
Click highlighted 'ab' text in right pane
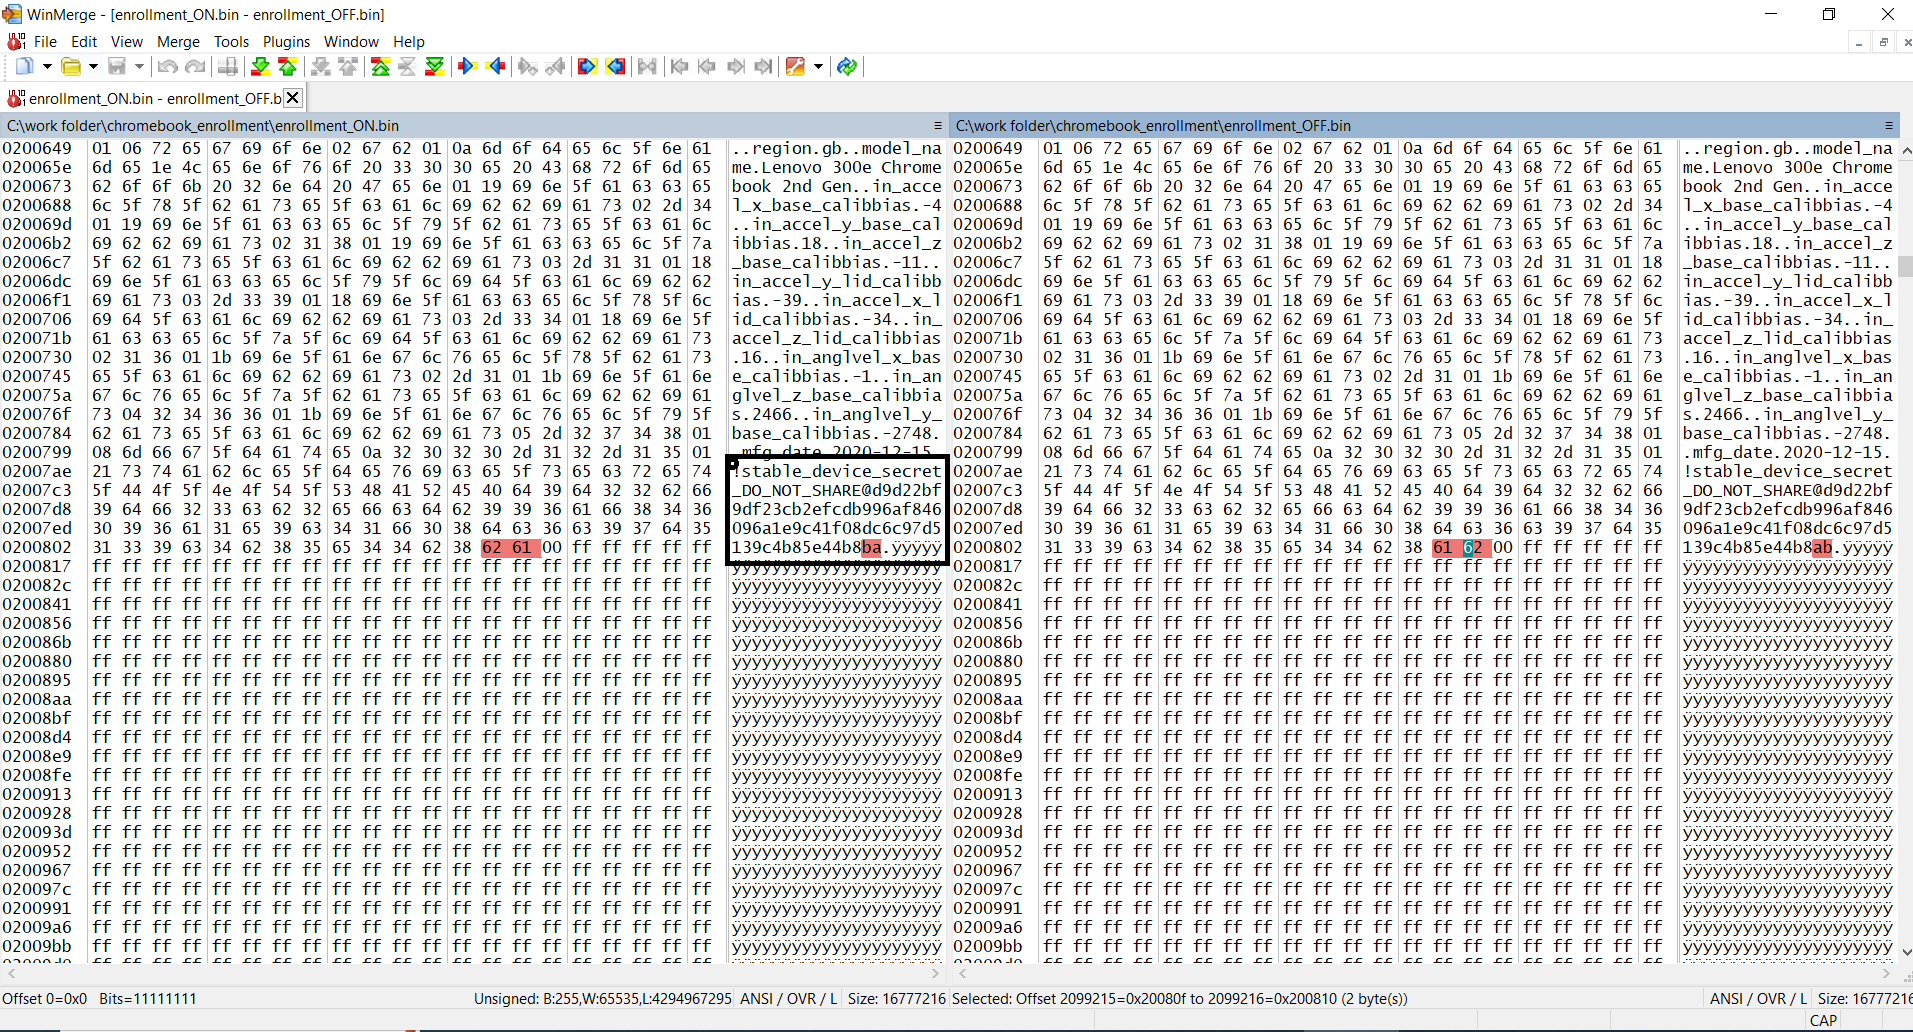1823,548
